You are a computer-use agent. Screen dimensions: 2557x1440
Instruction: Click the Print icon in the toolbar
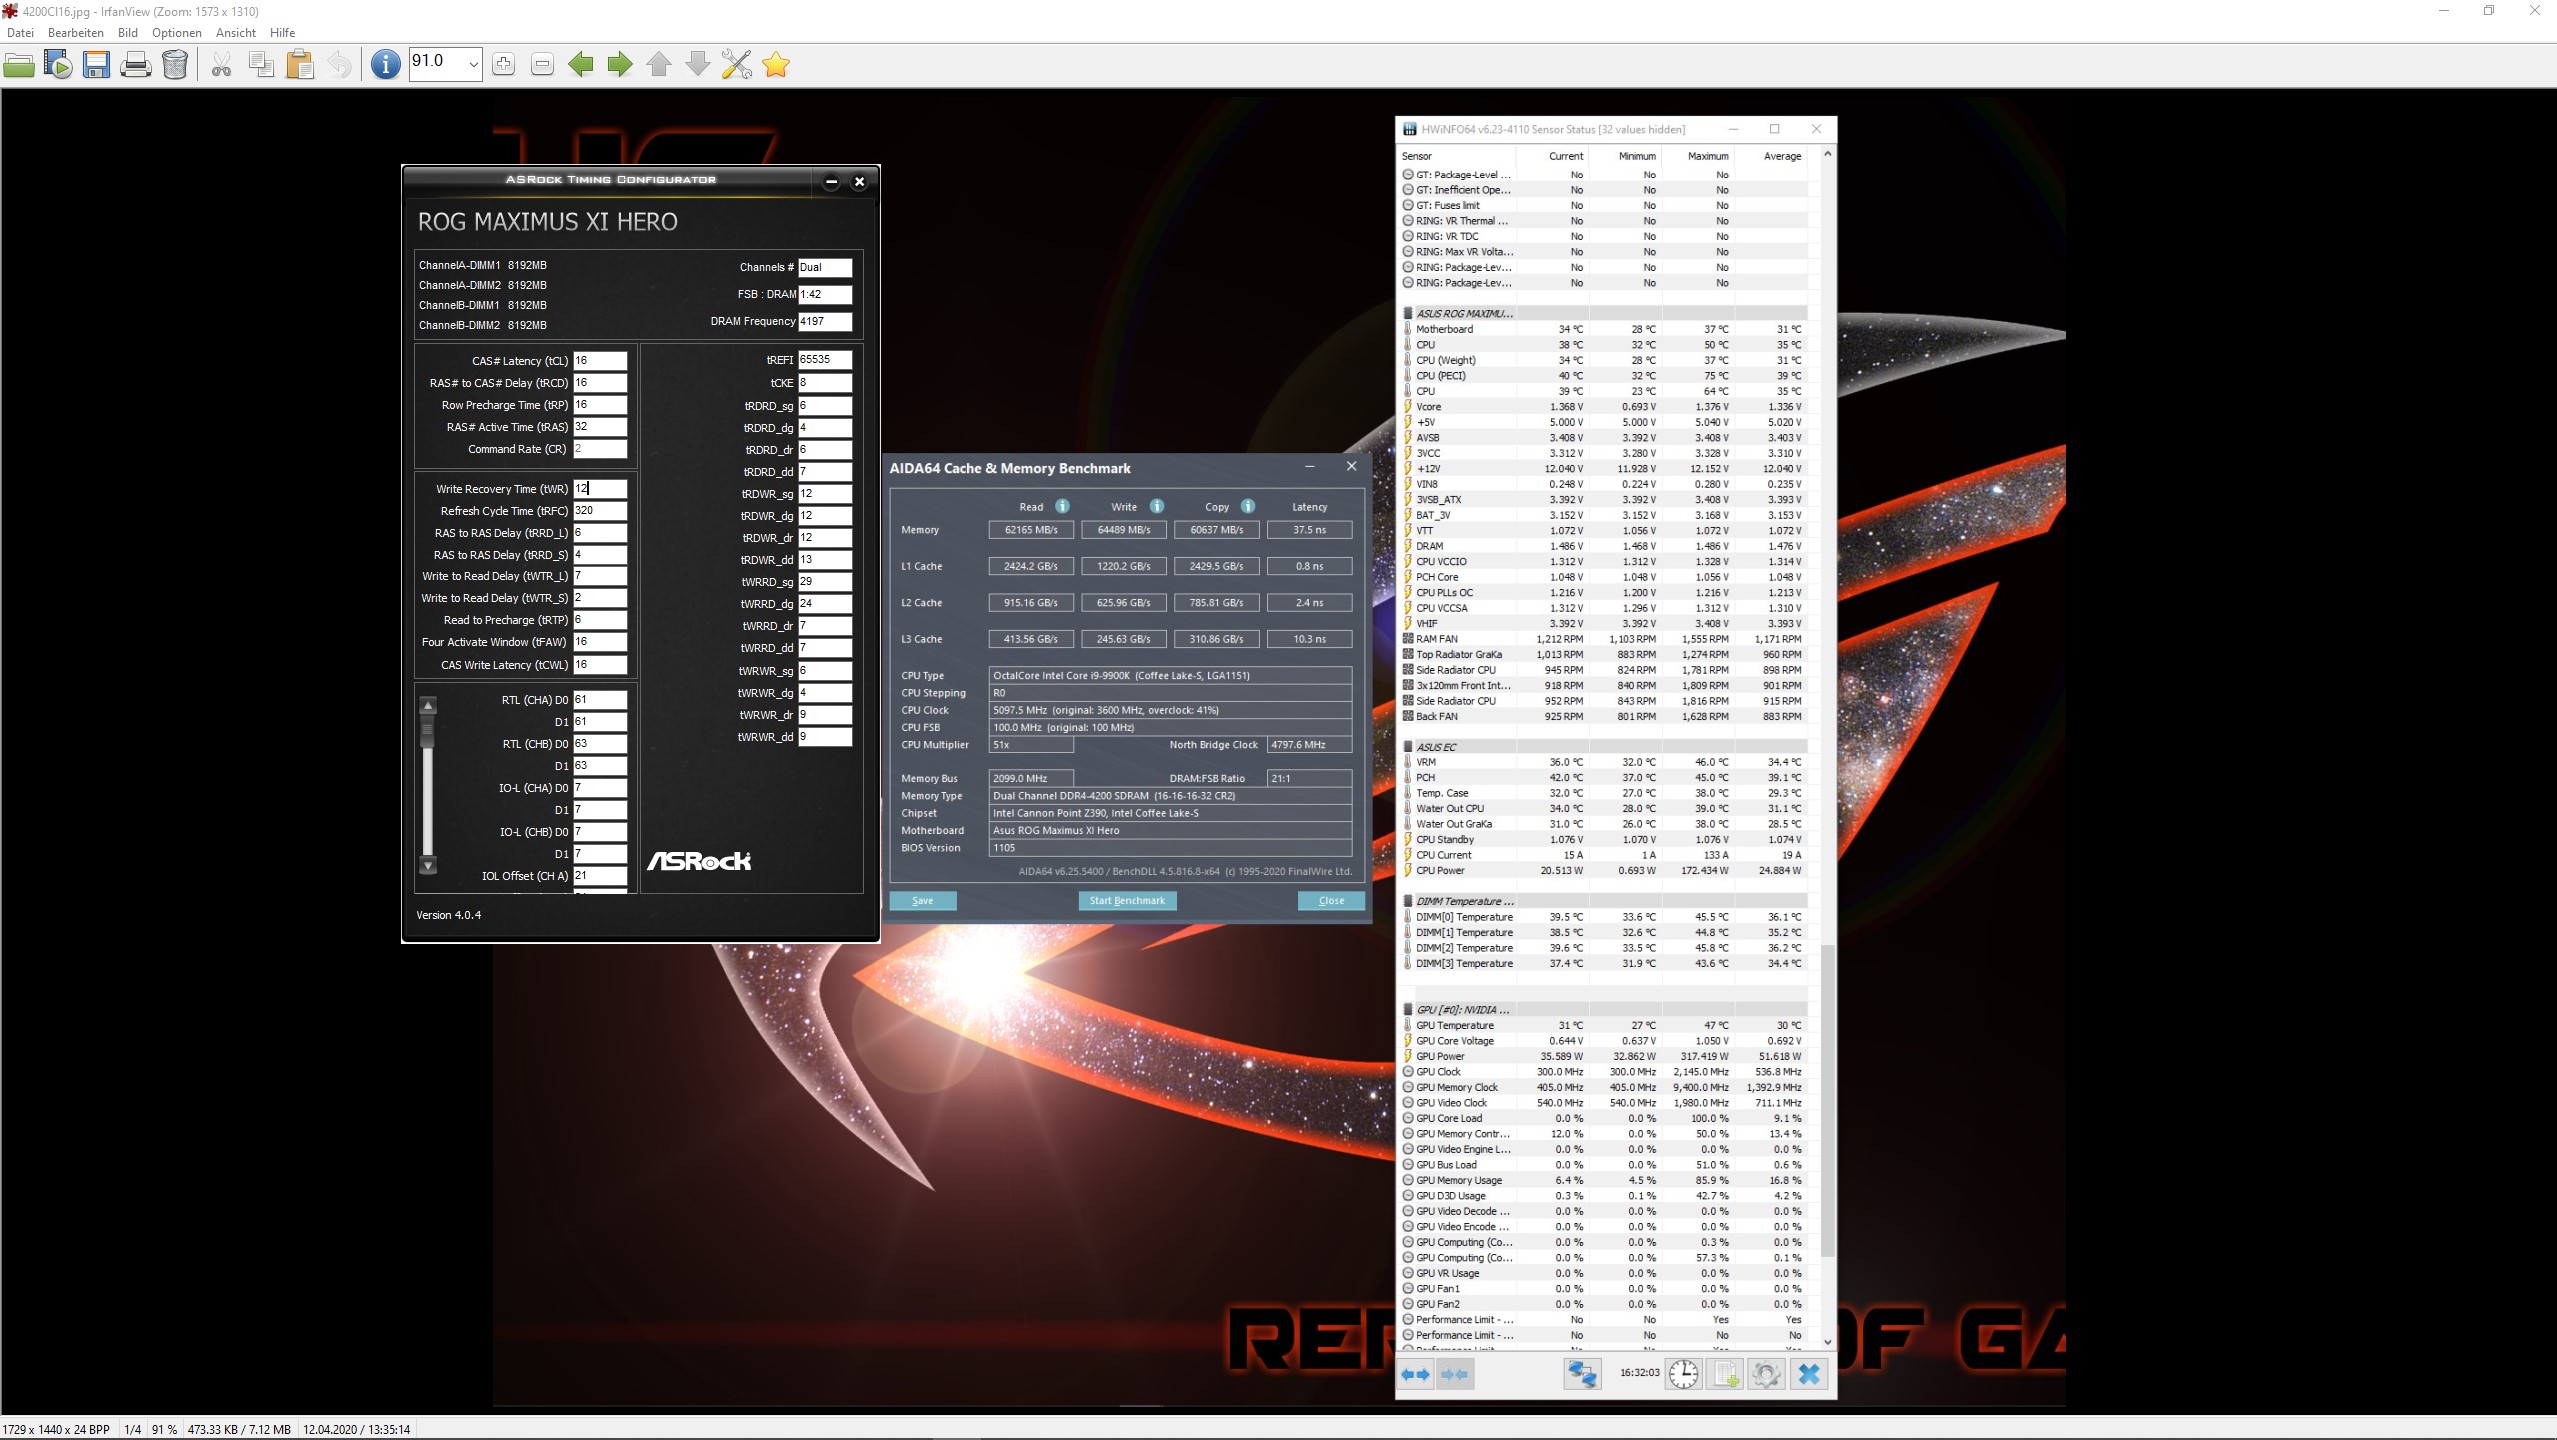(x=135, y=65)
